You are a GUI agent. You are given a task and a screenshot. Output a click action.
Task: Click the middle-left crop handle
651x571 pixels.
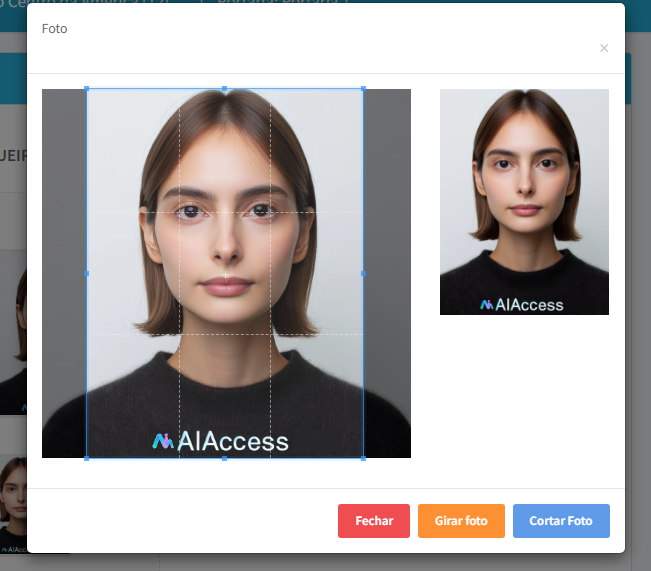click(x=87, y=273)
